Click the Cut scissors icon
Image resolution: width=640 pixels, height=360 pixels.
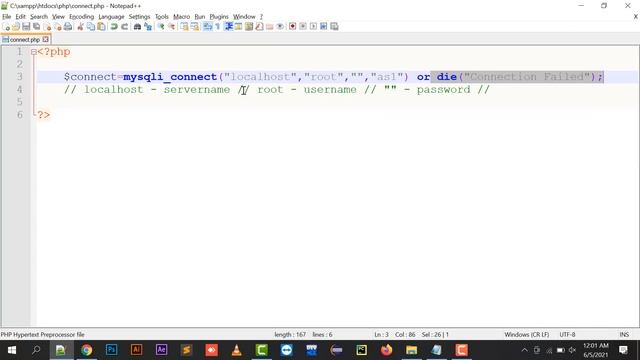point(80,27)
